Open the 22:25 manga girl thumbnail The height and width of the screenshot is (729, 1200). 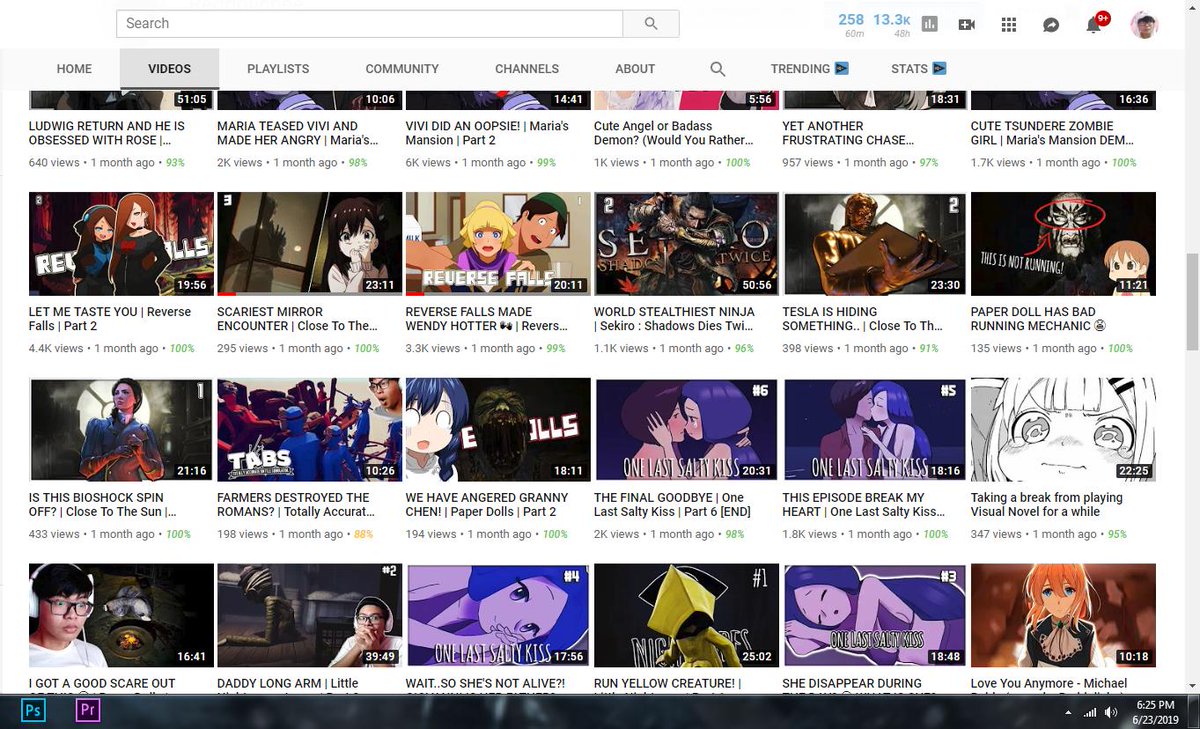pyautogui.click(x=1063, y=430)
